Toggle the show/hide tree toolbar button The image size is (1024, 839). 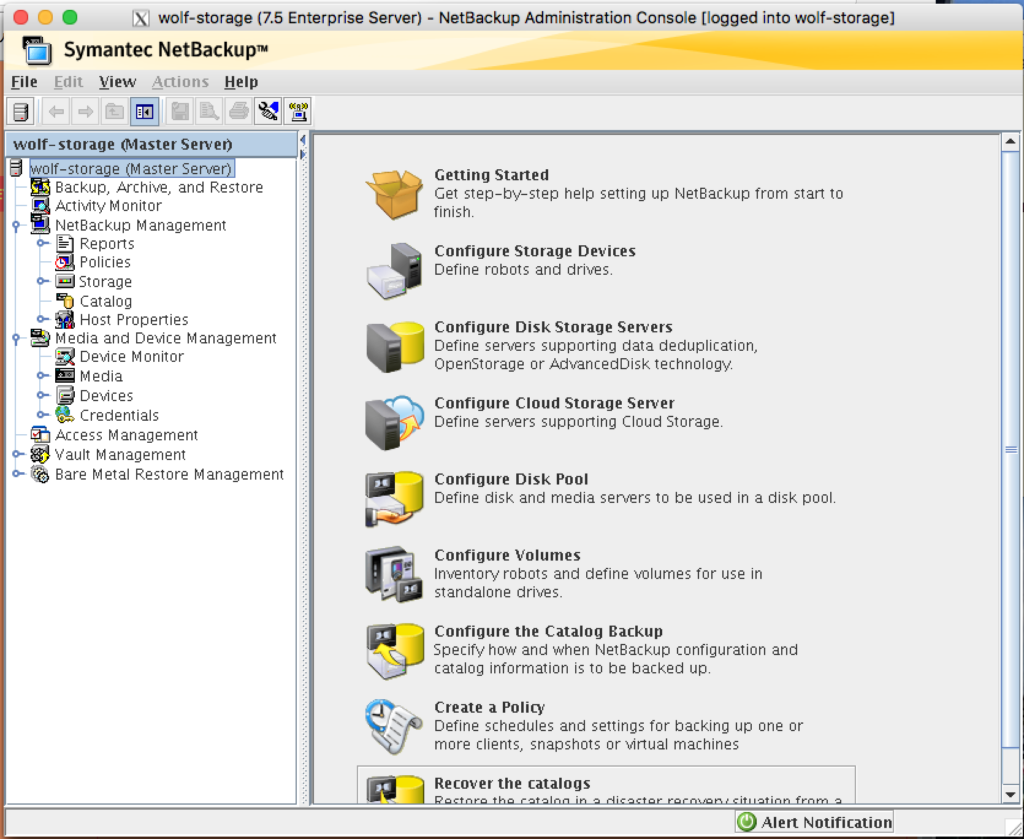point(144,111)
